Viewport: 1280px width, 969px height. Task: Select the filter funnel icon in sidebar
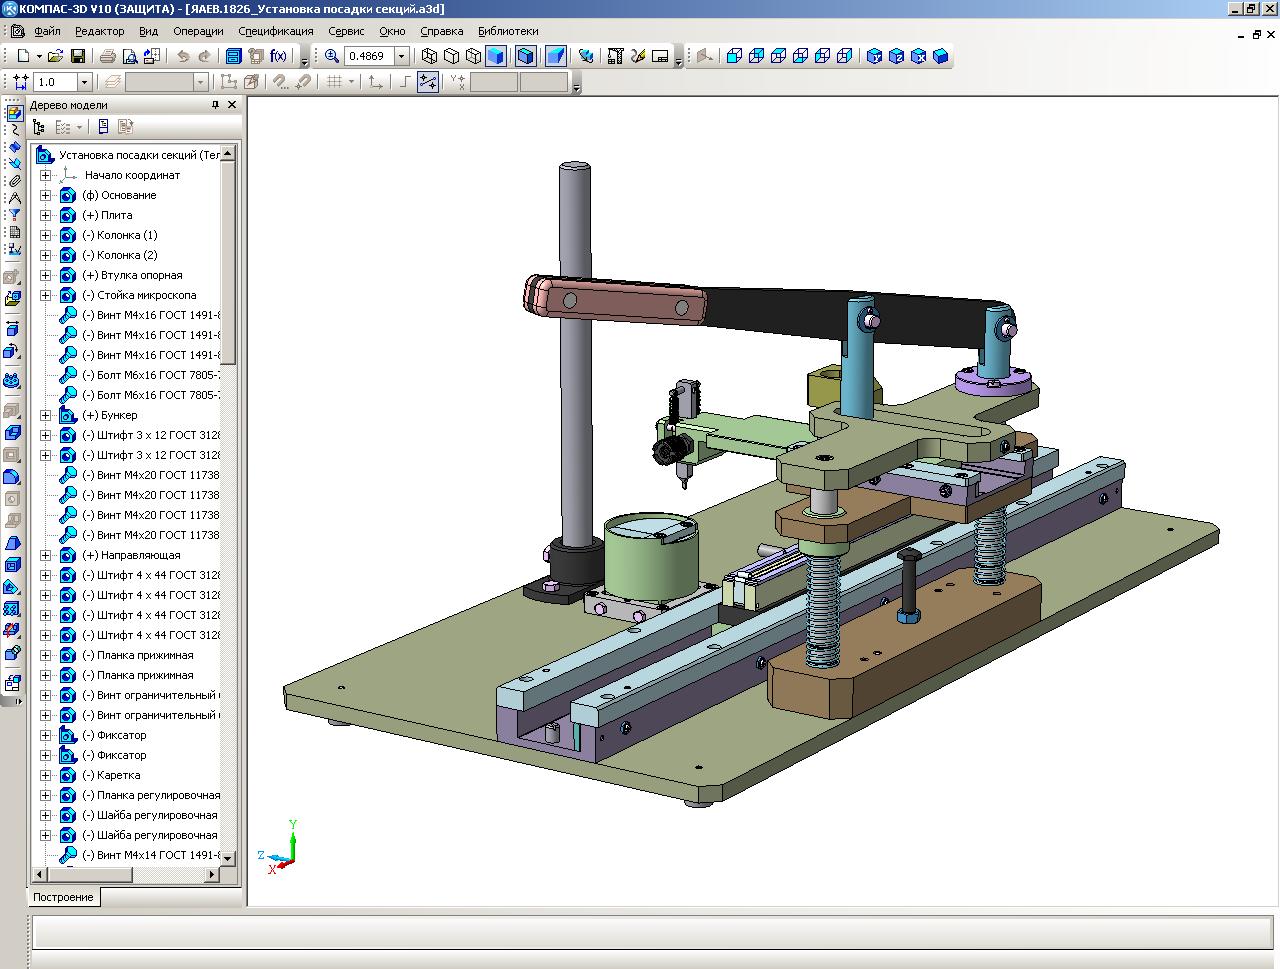coord(14,215)
